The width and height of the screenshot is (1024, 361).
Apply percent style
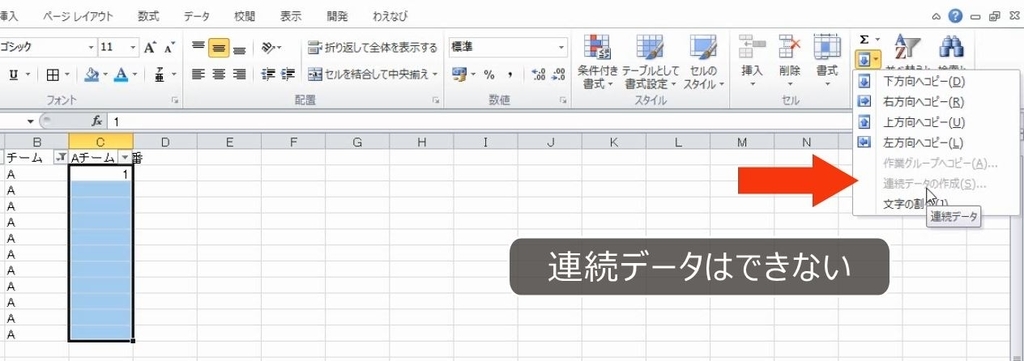coord(488,75)
